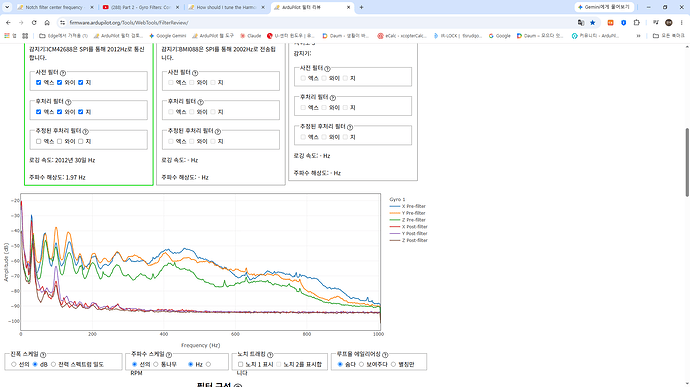Viewport: 690px width, 387px height.
Task: Enable Gyro 1 estimated post-filter 와이
Action: click(x=59, y=141)
